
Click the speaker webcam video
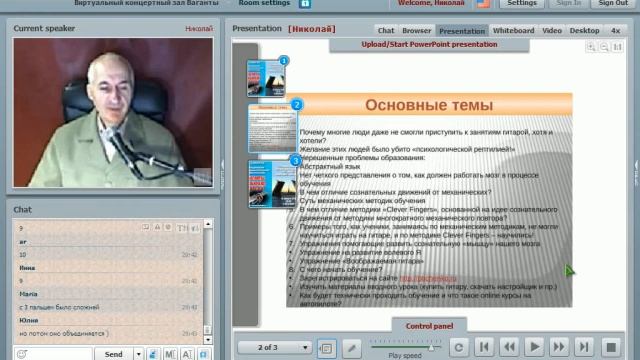[113, 113]
